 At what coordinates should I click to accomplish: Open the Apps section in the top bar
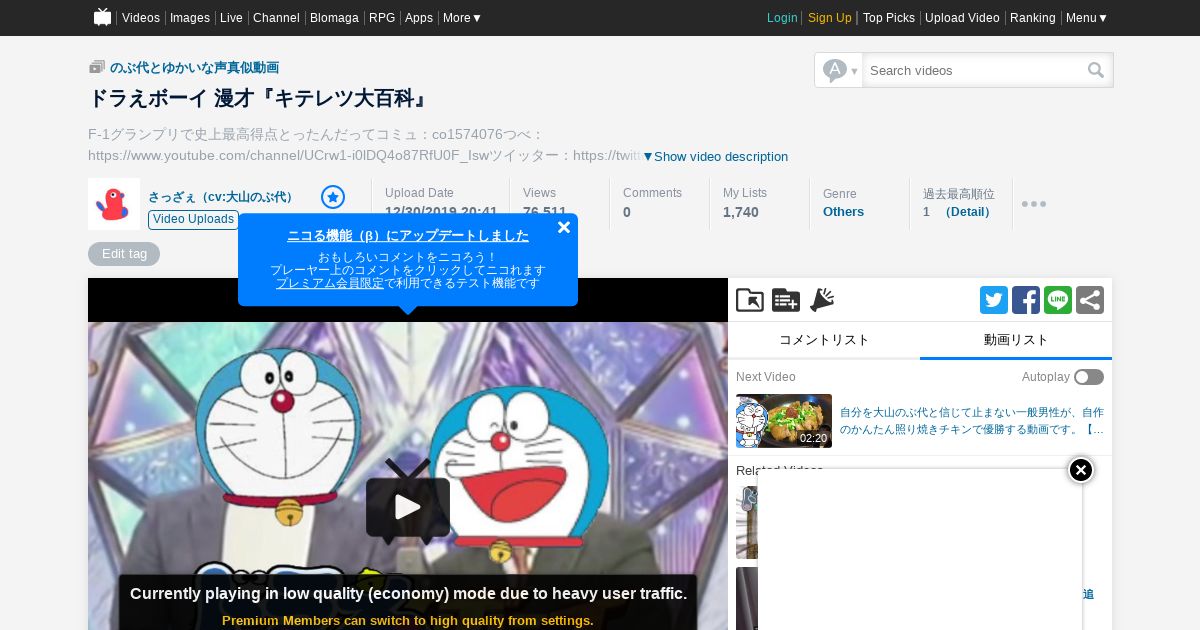419,18
